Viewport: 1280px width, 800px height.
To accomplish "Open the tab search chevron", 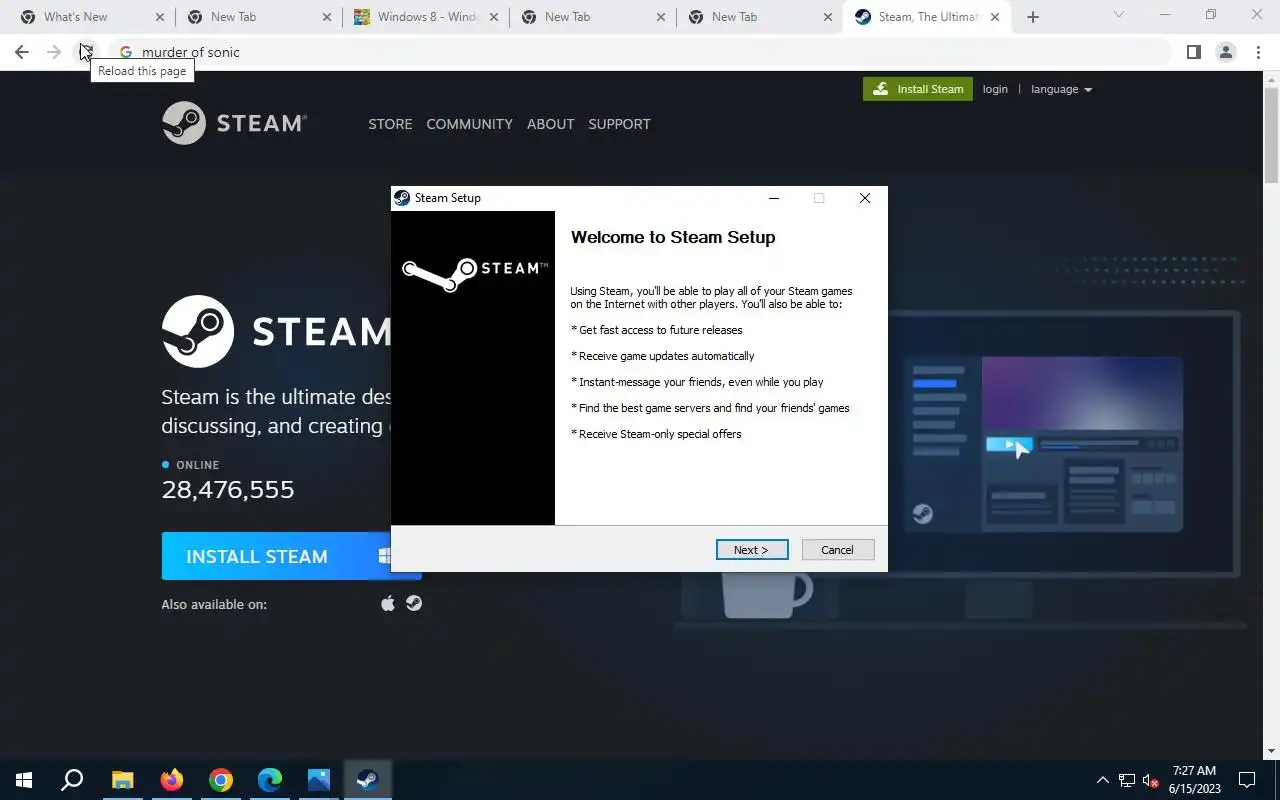I will coord(1118,15).
